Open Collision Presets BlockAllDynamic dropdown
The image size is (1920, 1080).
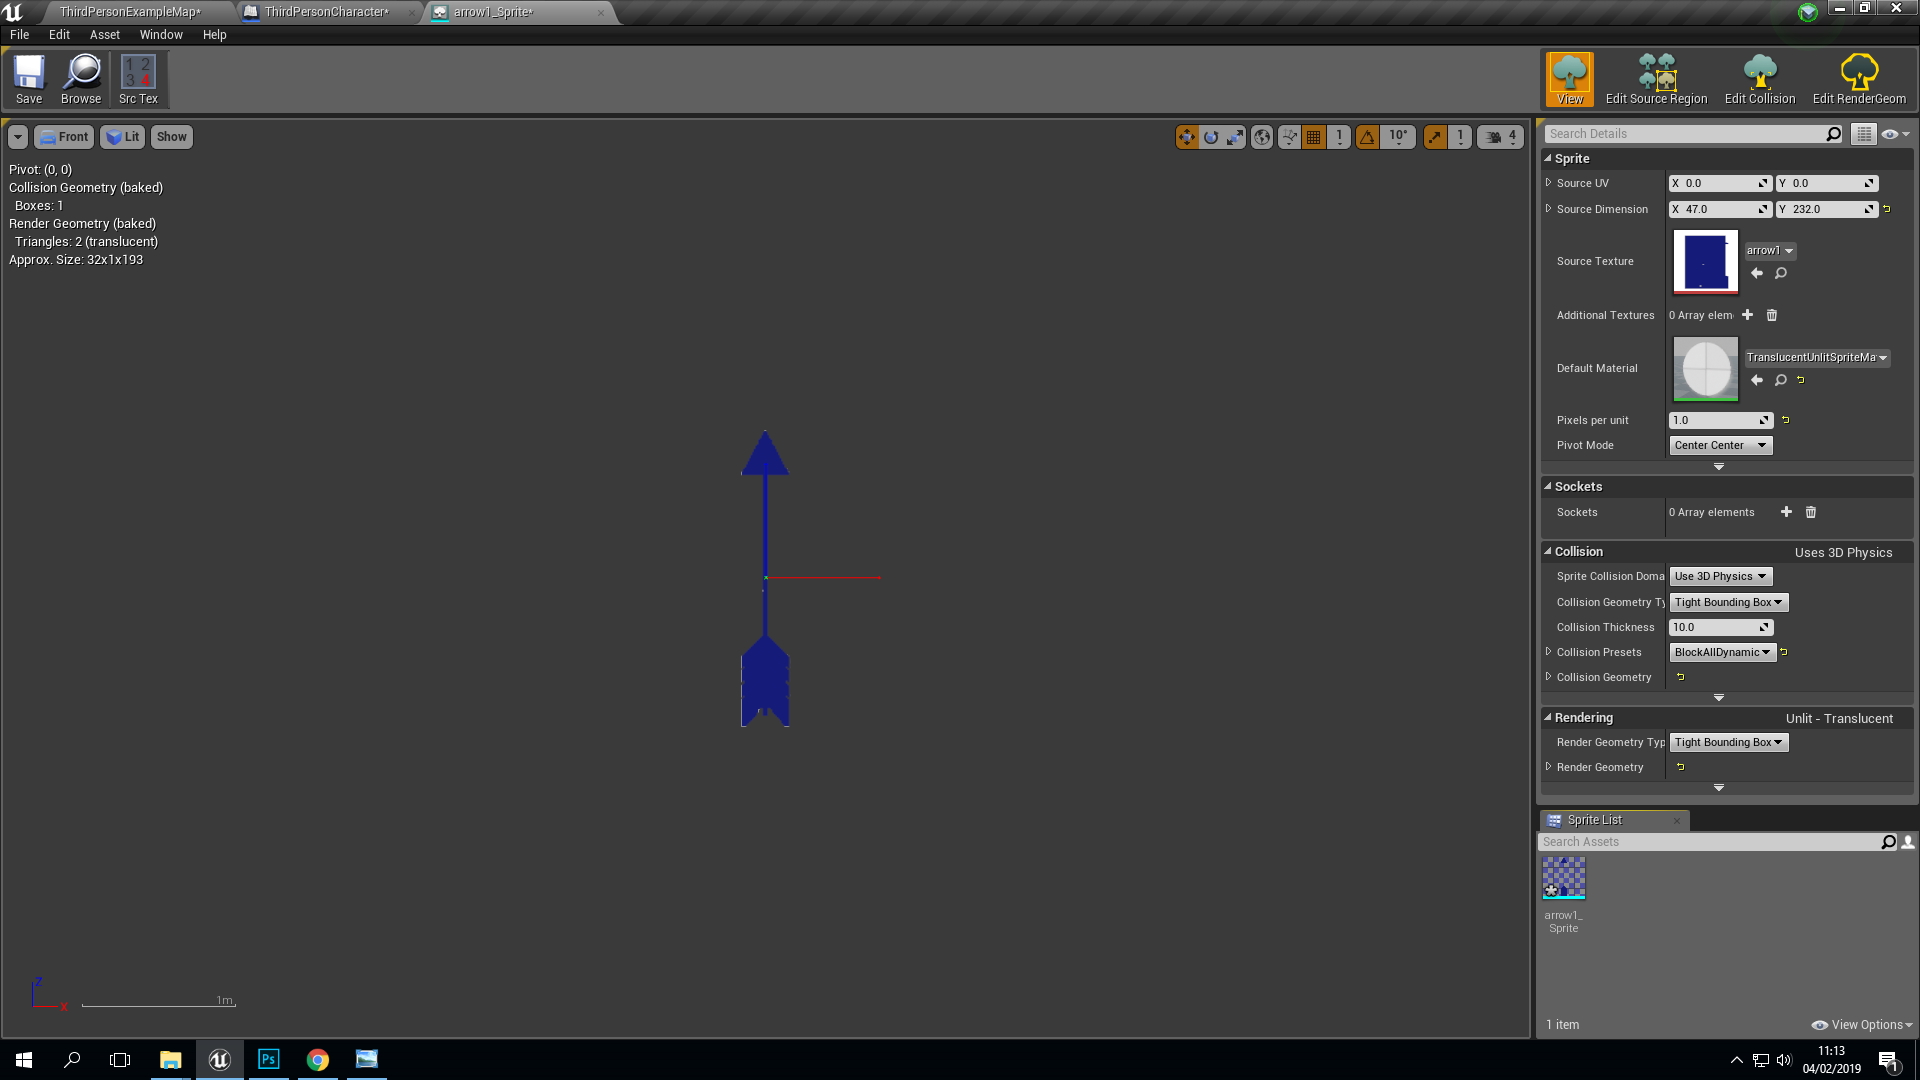[1722, 653]
